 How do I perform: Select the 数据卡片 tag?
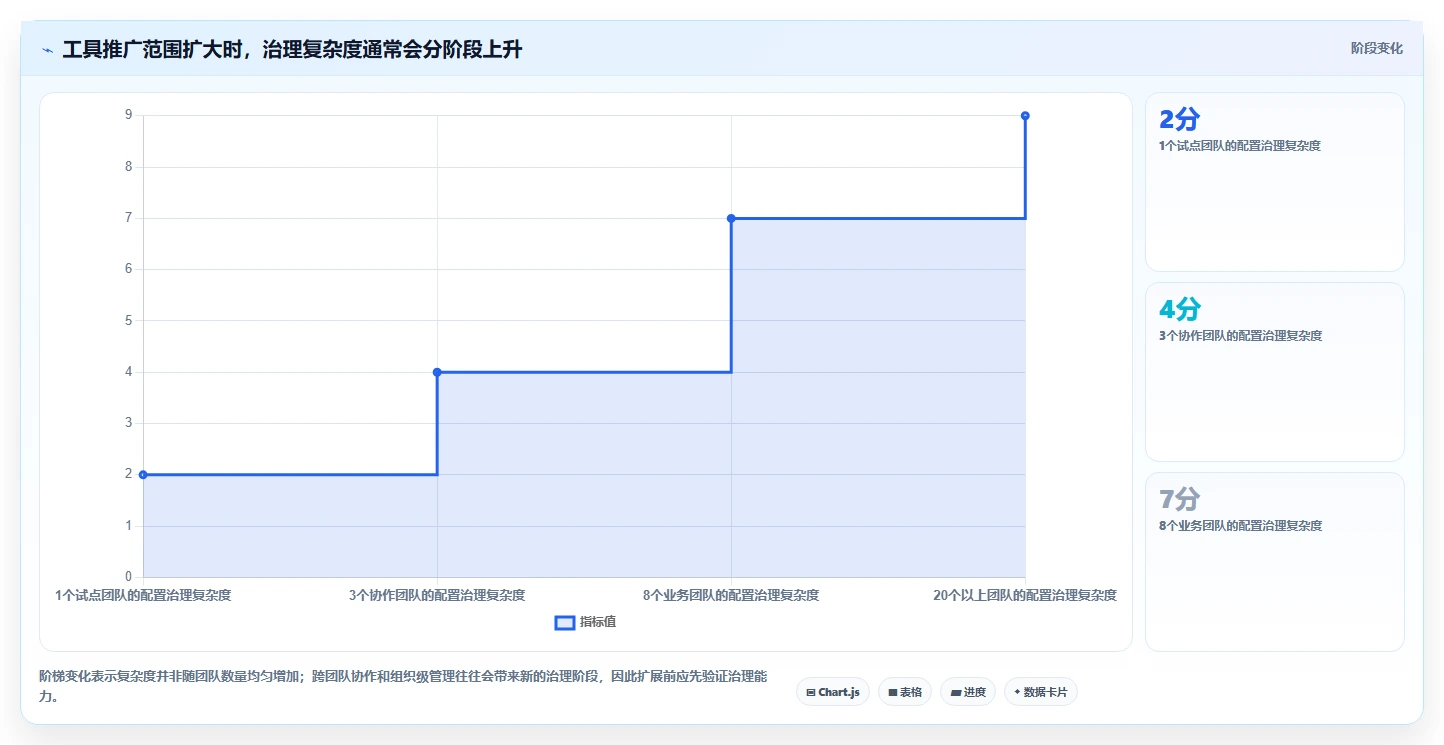click(1041, 692)
